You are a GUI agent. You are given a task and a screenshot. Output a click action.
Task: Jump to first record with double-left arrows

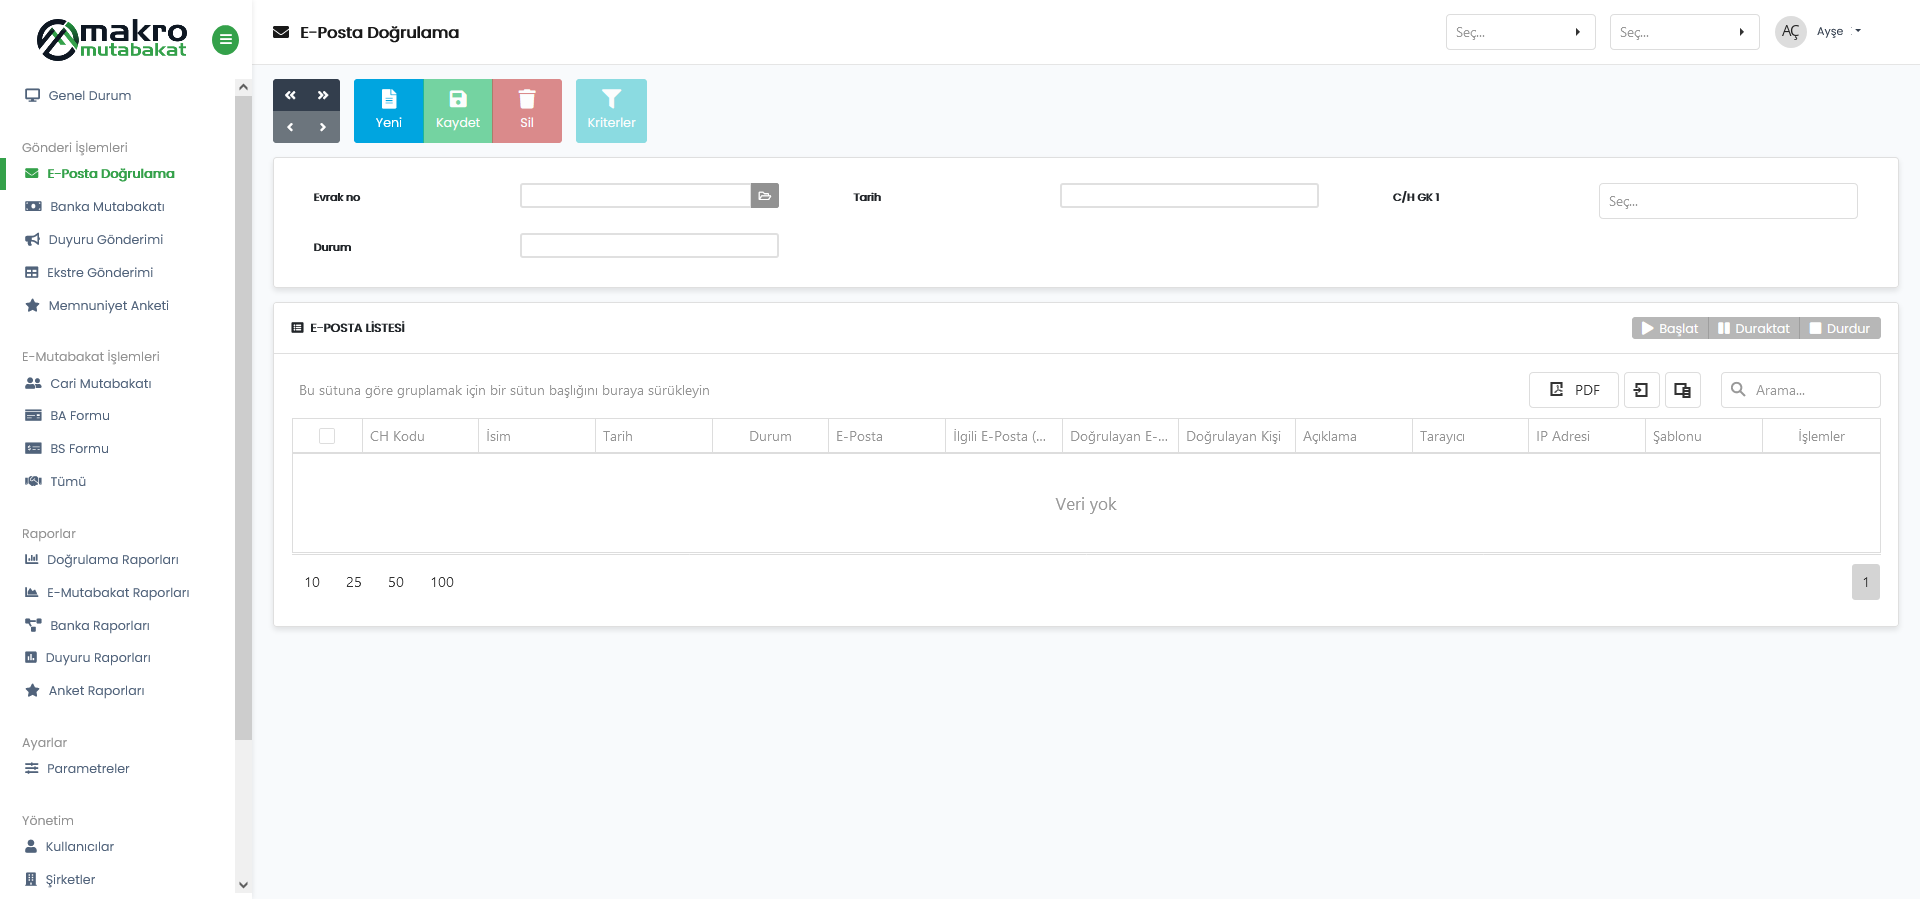pyautogui.click(x=290, y=95)
